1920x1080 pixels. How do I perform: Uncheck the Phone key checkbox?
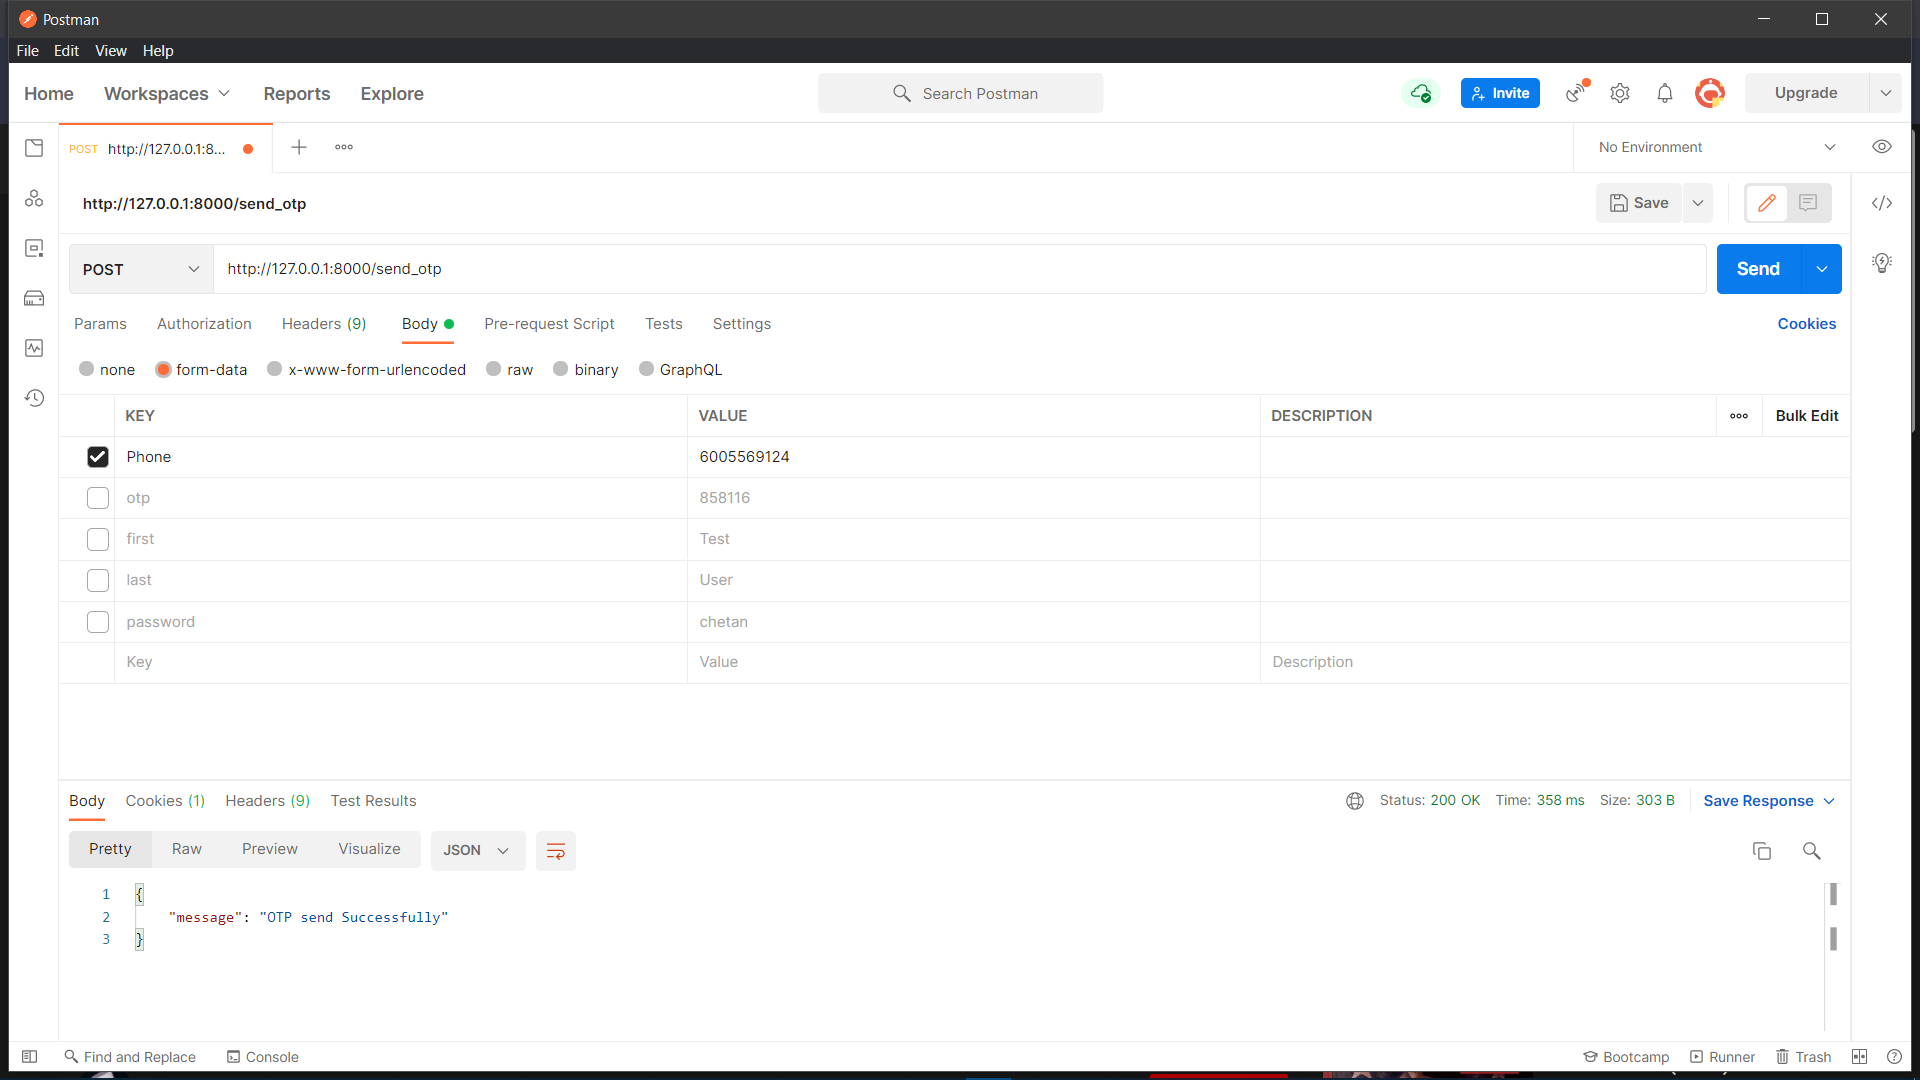[x=97, y=457]
